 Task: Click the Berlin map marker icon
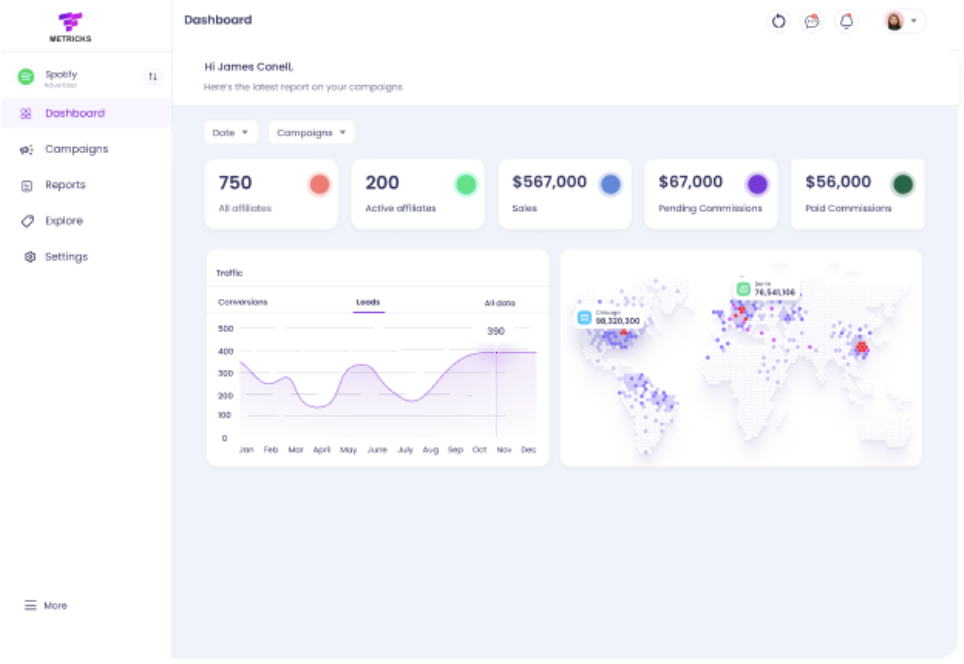point(743,289)
